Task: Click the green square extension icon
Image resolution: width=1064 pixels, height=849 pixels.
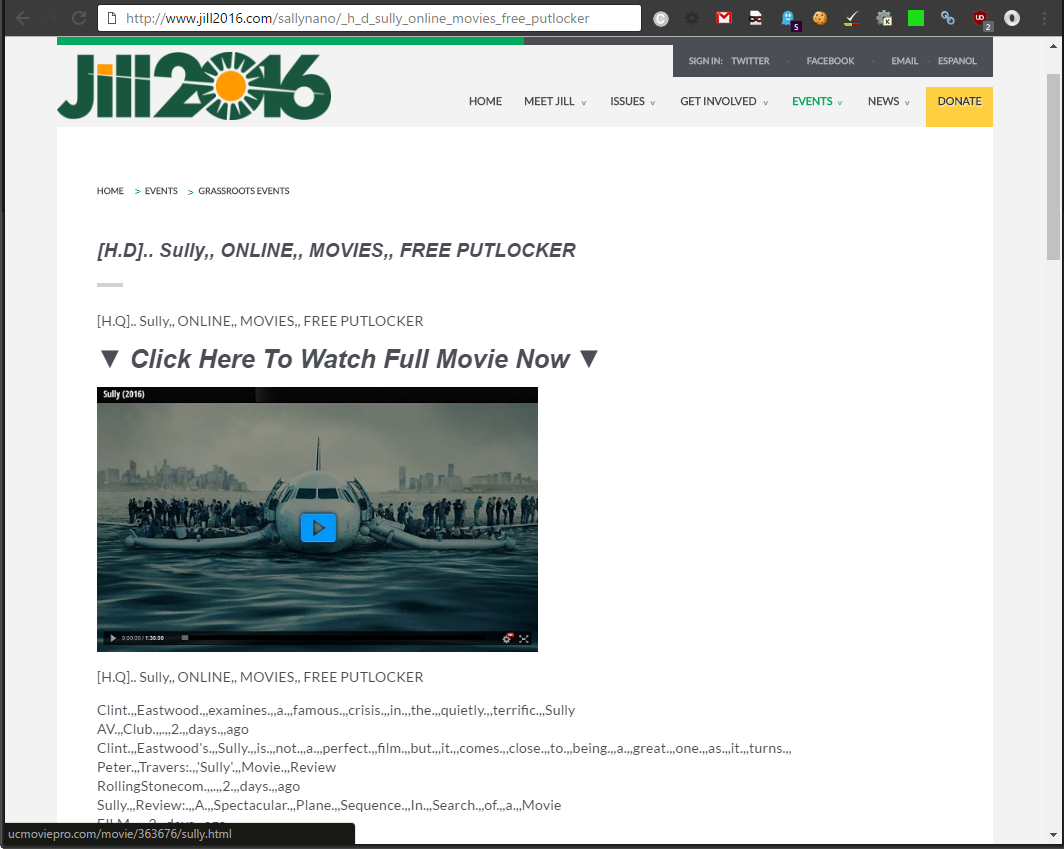Action: click(x=915, y=18)
